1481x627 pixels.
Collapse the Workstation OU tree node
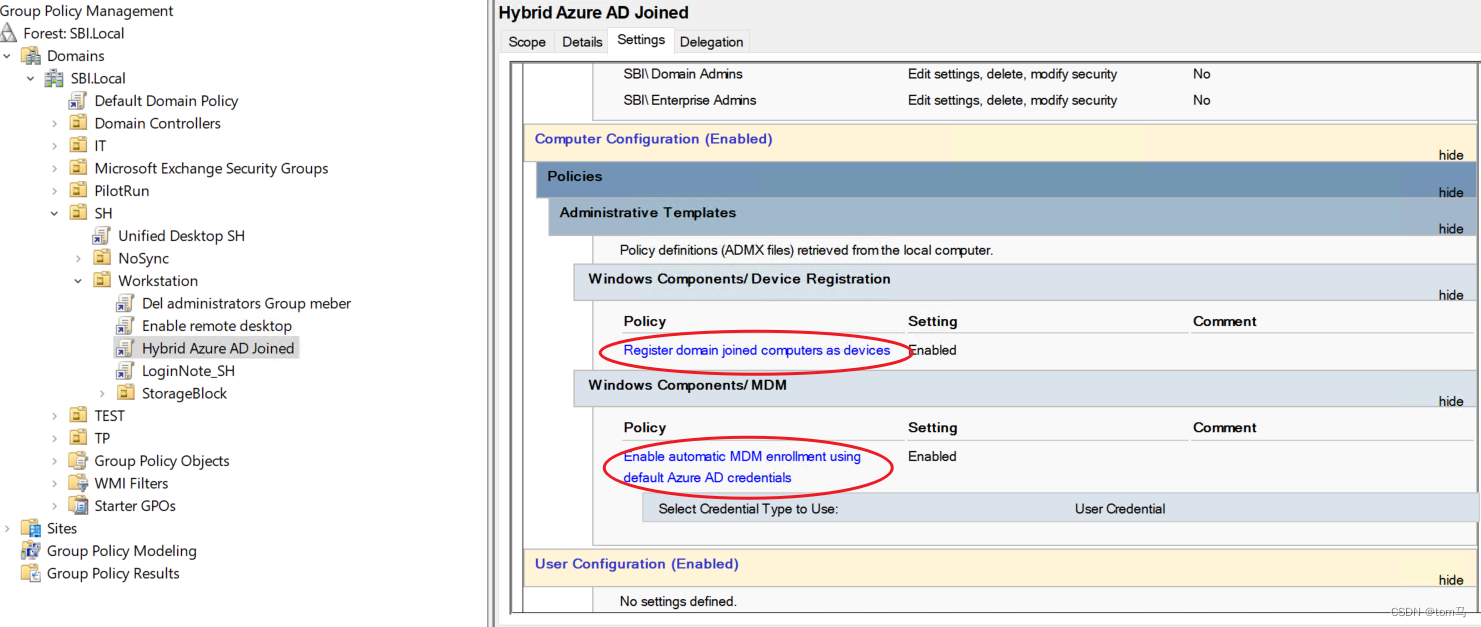pos(78,281)
